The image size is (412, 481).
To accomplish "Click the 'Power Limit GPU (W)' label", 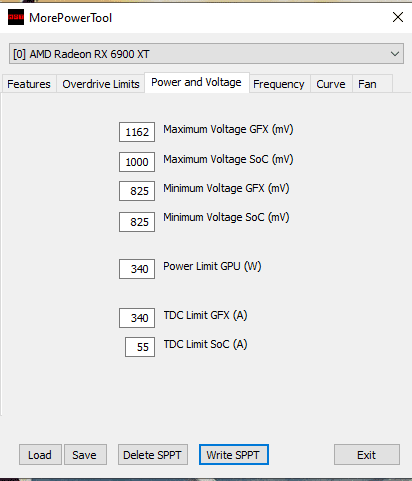I will (x=212, y=266).
